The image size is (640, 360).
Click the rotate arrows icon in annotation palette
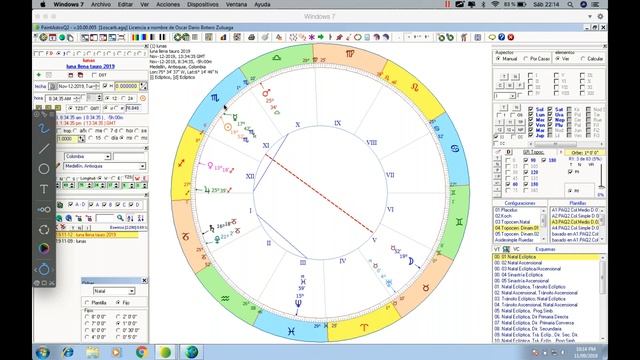(x=44, y=229)
